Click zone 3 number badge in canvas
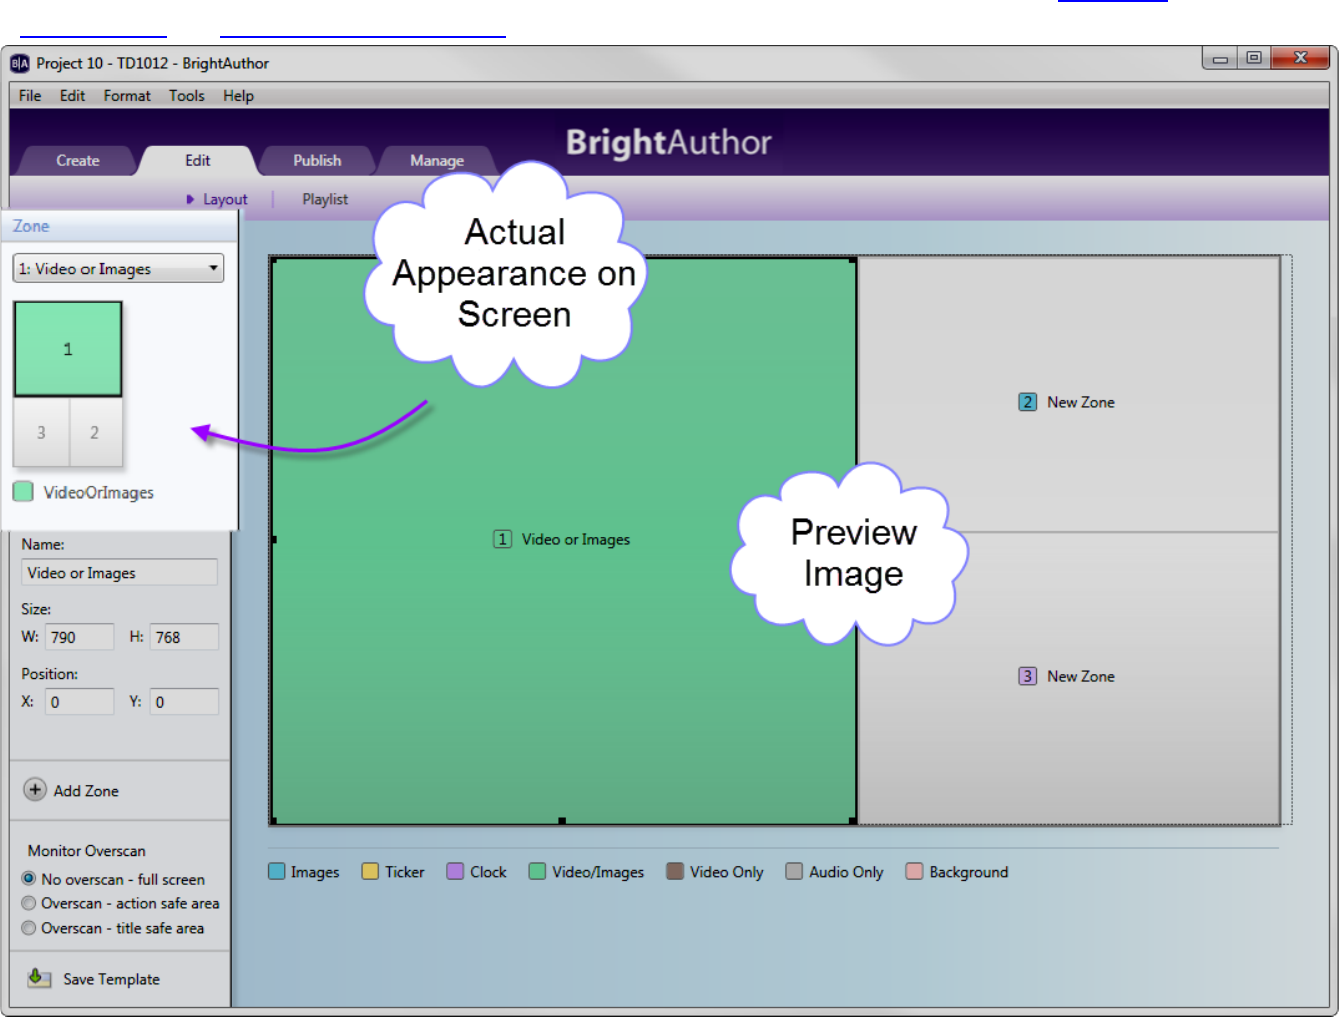Image resolution: width=1339 pixels, height=1017 pixels. (1028, 676)
